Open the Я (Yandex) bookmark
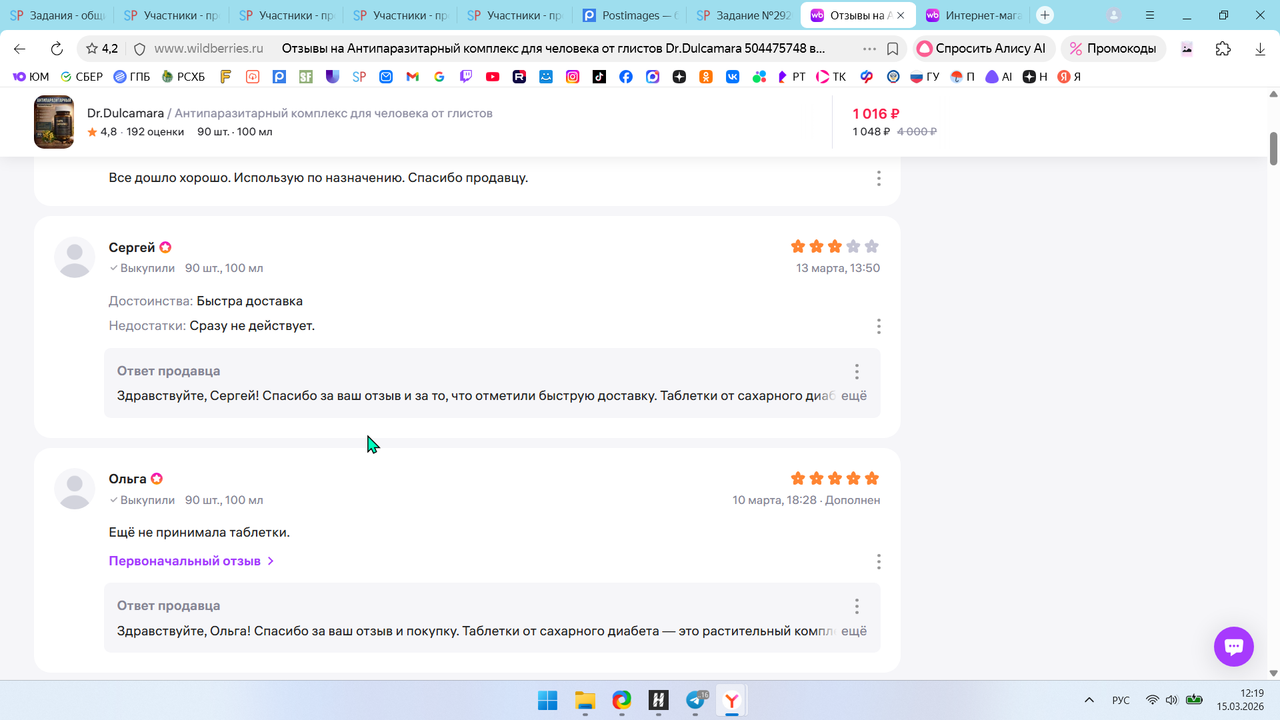 pyautogui.click(x=1070, y=76)
